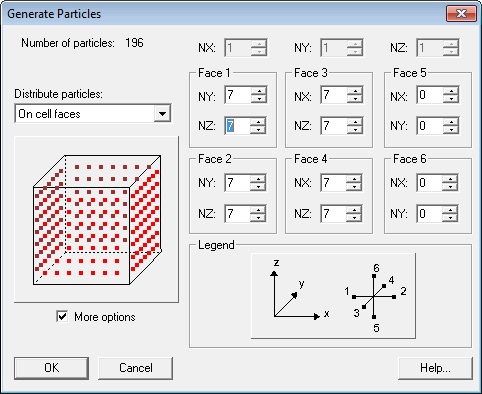Close the Generate Particles dialog
Image resolution: width=482 pixels, height=394 pixels.
[x=461, y=14]
